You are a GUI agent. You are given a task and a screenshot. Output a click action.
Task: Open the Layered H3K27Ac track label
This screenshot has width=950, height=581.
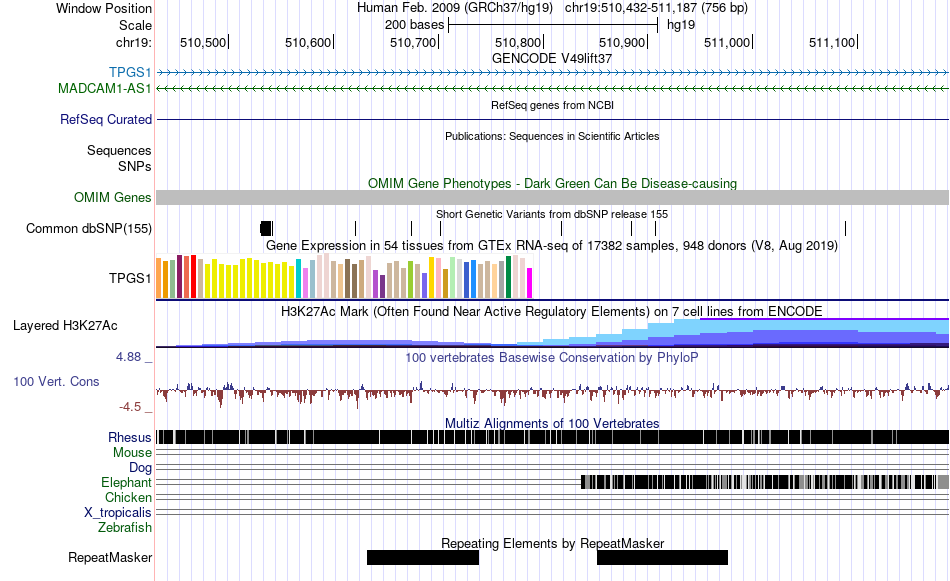(x=65, y=325)
